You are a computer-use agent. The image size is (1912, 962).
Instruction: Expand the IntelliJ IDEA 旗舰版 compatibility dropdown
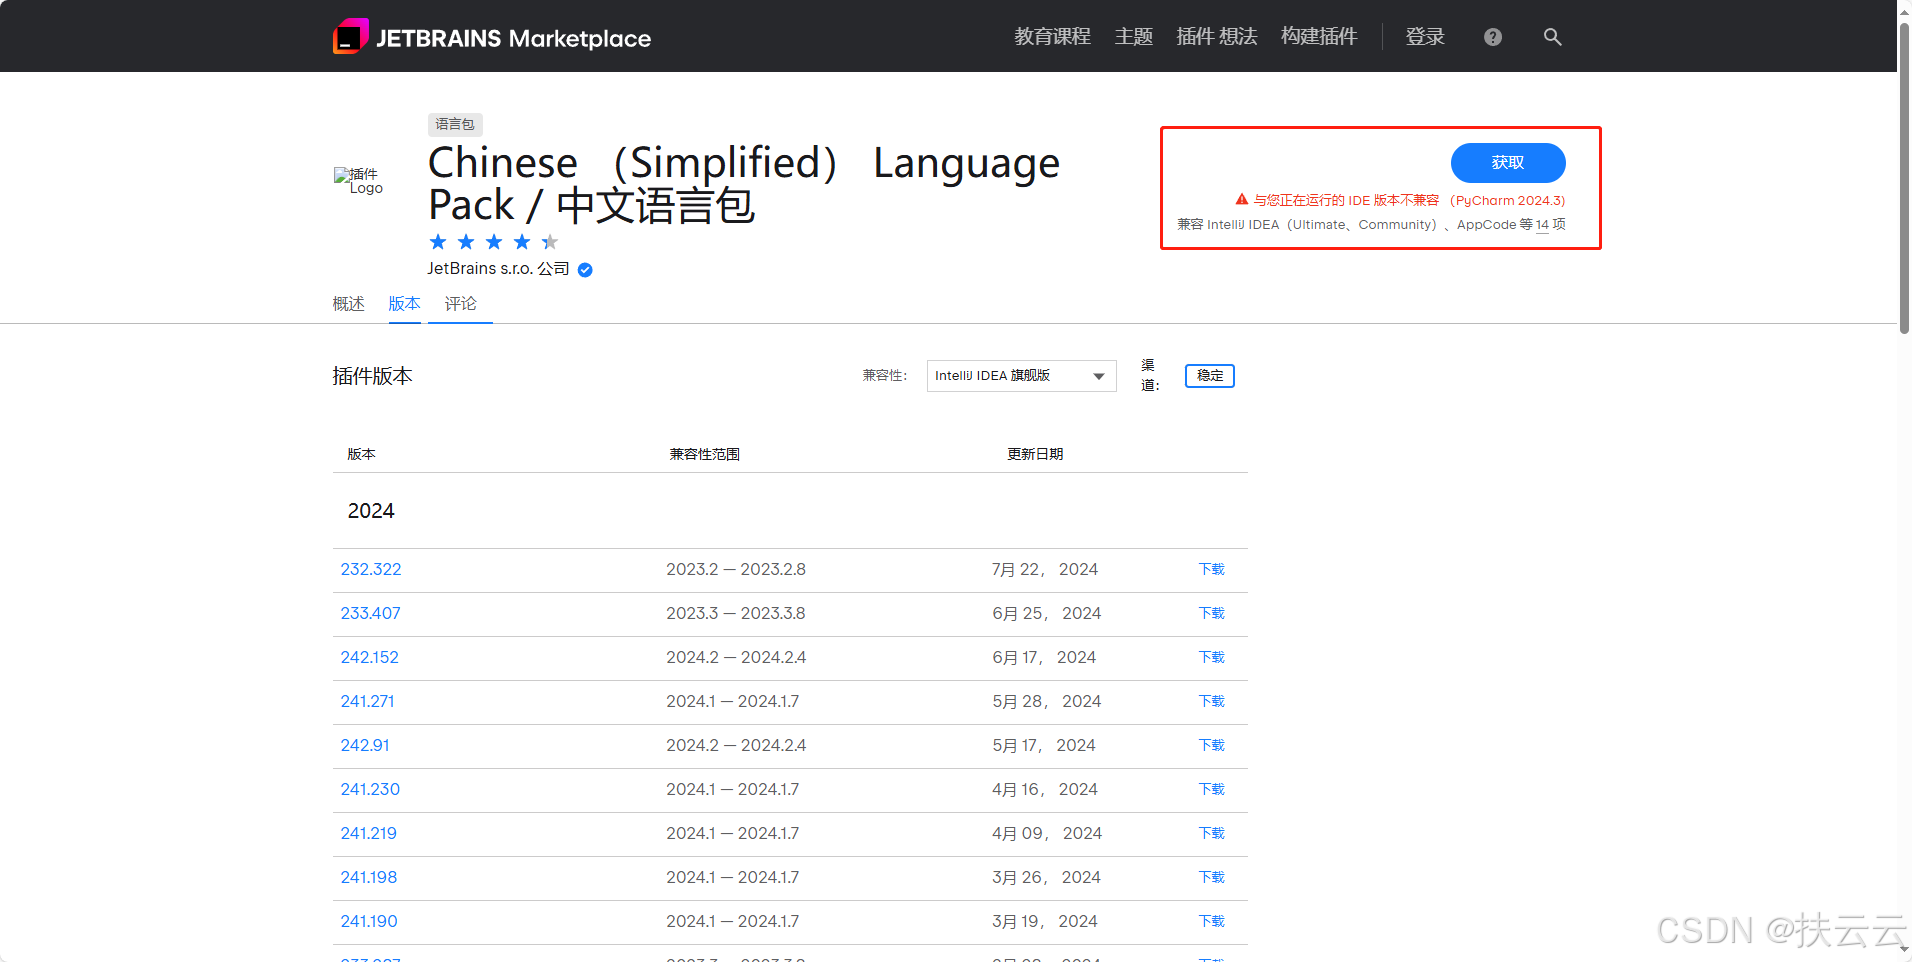point(1021,376)
